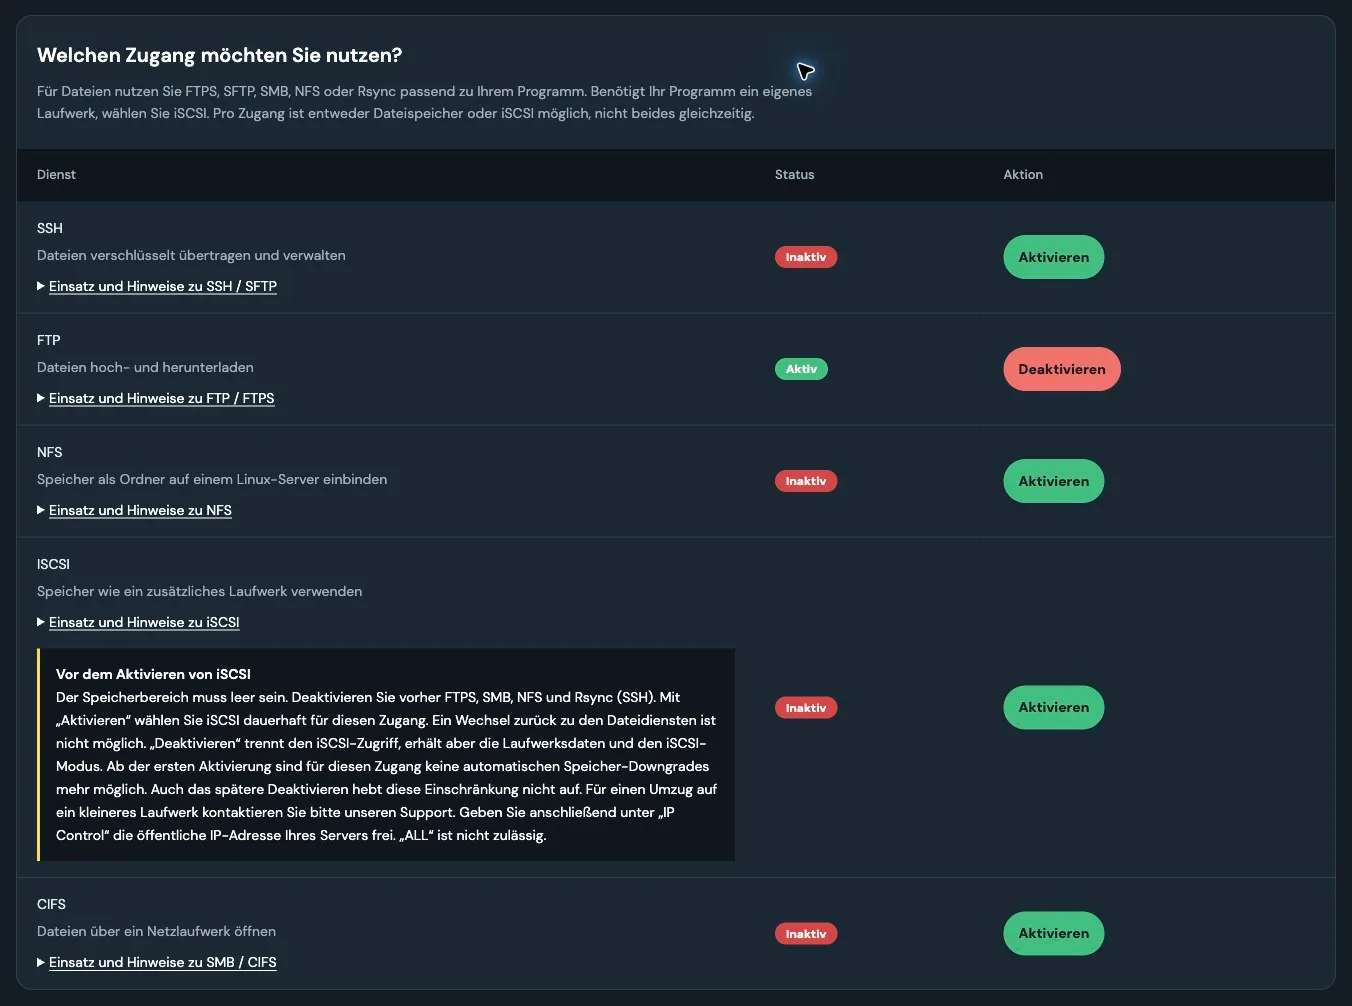Click text Dateien über ein Netzlaufwerk öffnen

[x=156, y=931]
